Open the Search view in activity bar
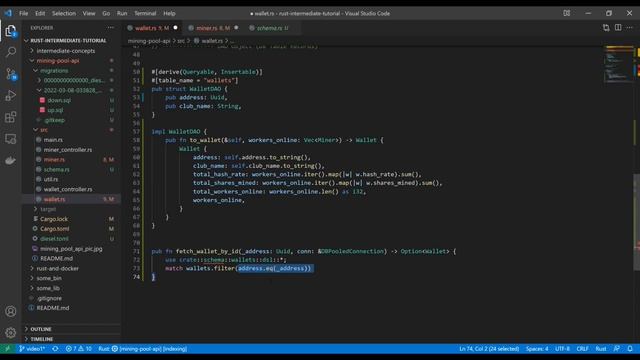 click(11, 52)
